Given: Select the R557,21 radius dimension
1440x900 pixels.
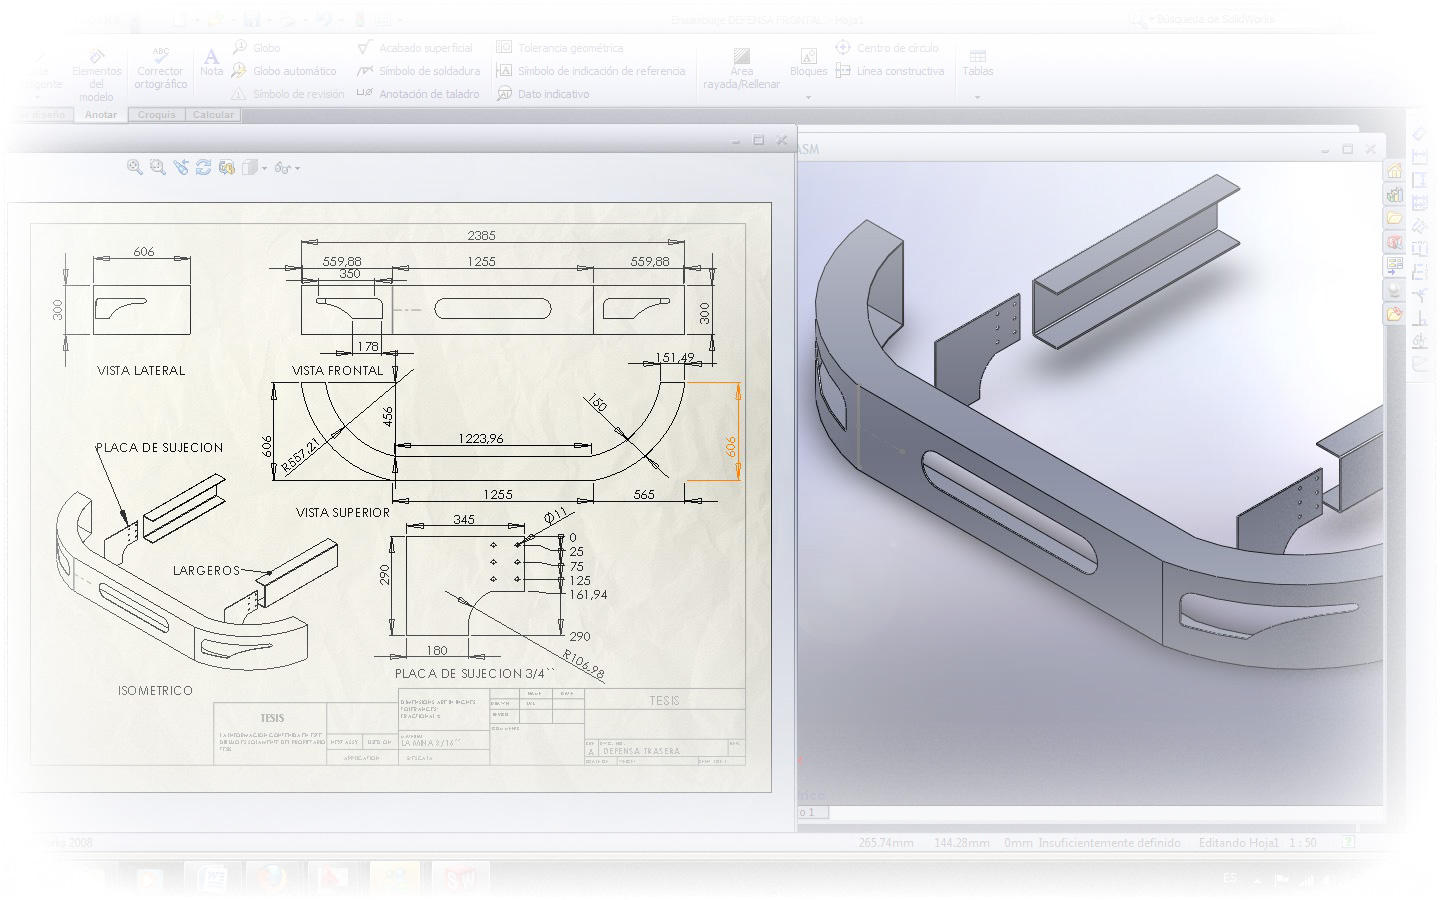Looking at the screenshot, I should pos(301,455).
